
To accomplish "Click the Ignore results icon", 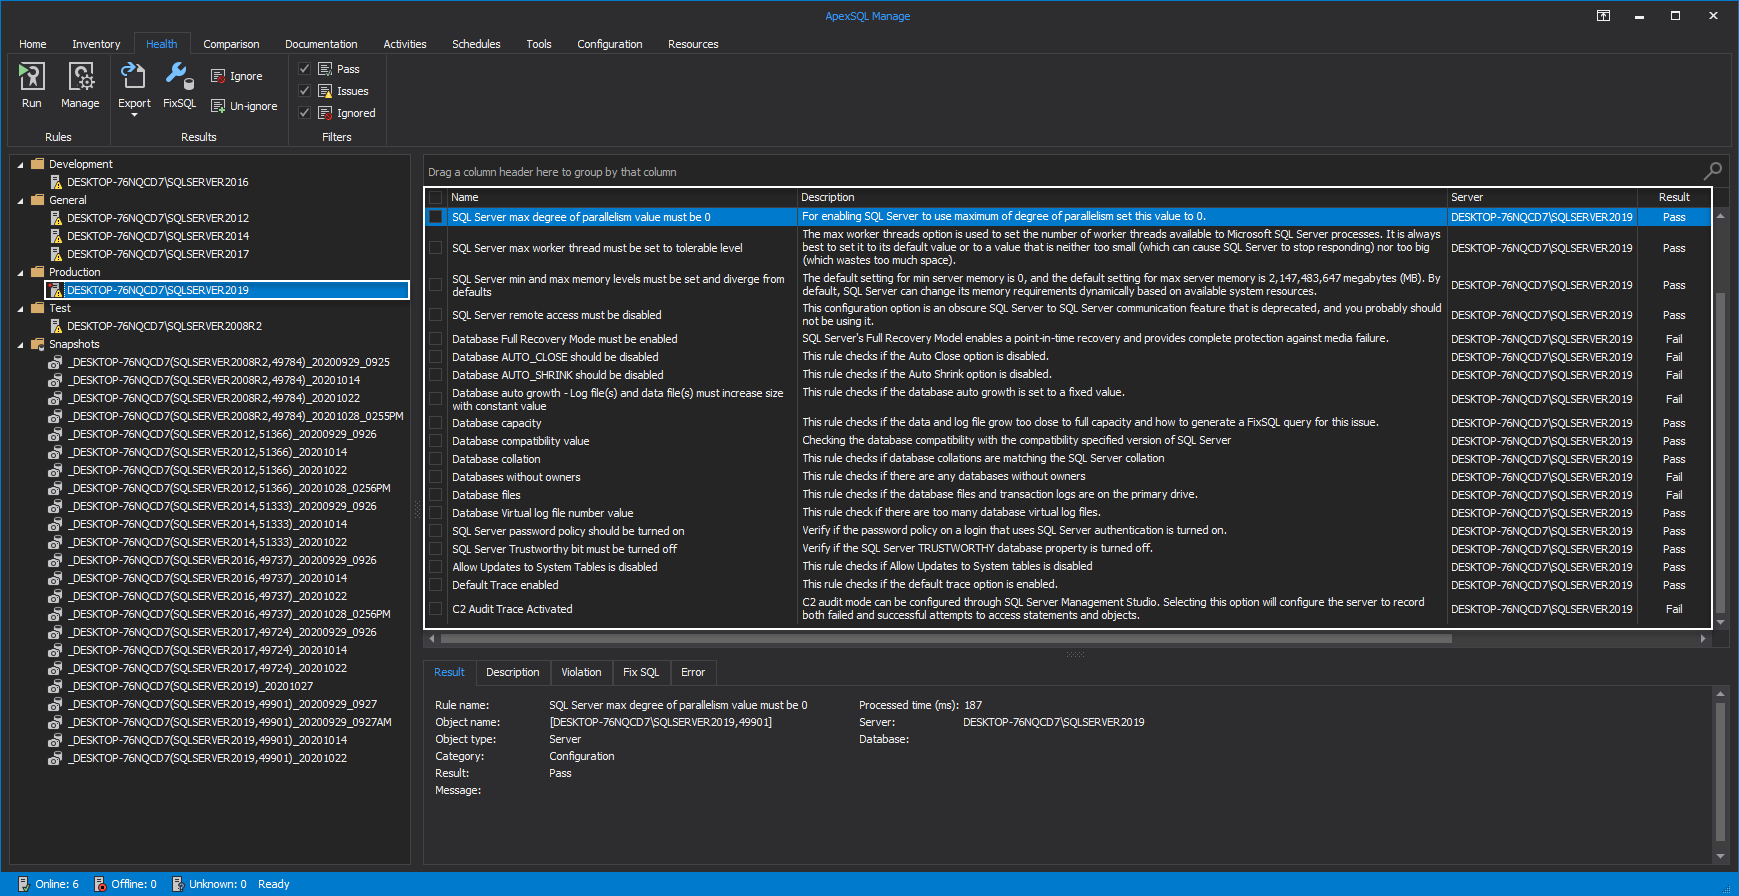I will (218, 76).
